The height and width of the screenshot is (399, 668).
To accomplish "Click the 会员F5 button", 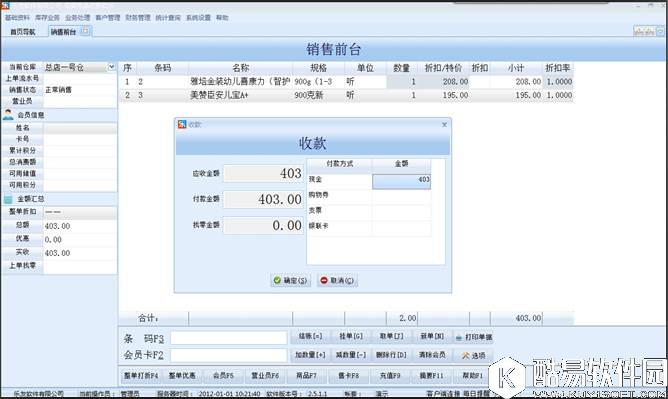I will coord(223,376).
